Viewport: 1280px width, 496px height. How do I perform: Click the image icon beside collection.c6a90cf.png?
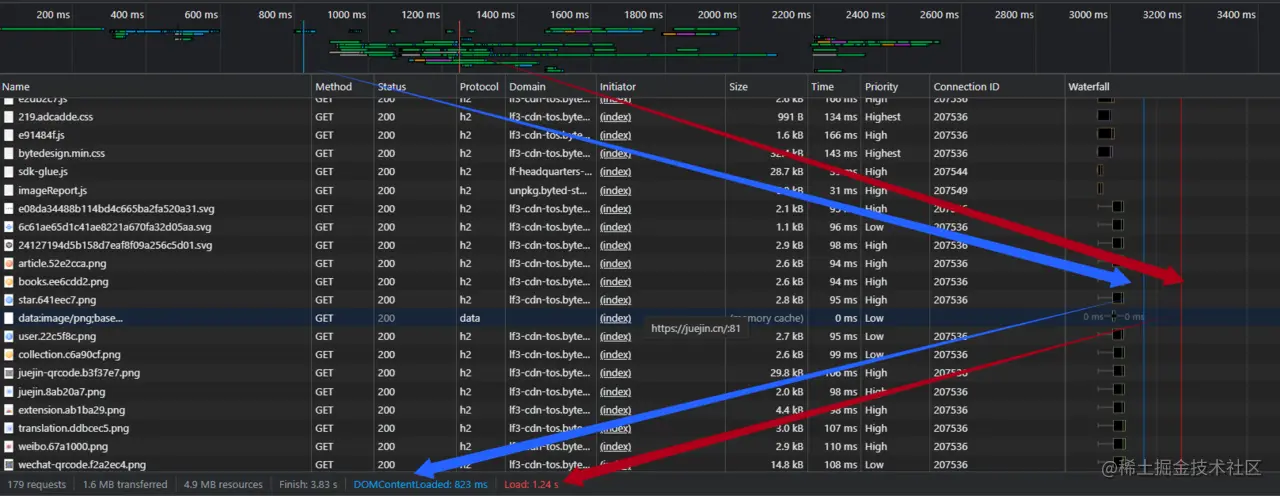tap(9, 355)
